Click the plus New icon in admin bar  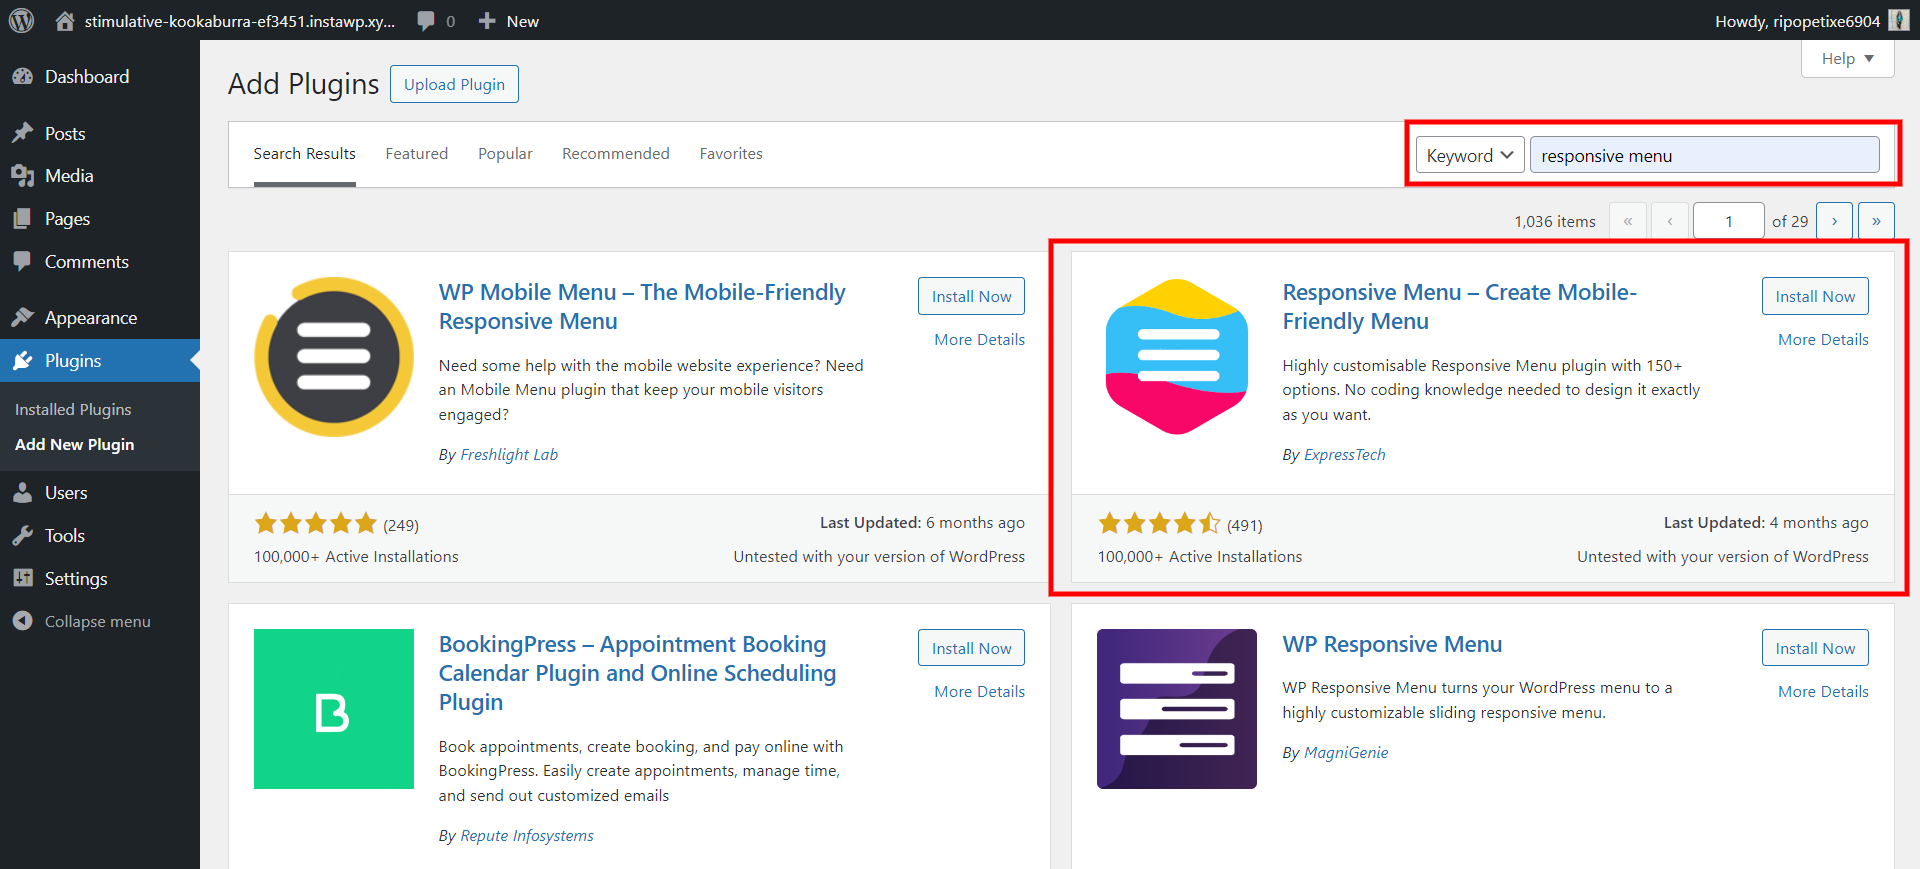pyautogui.click(x=487, y=21)
